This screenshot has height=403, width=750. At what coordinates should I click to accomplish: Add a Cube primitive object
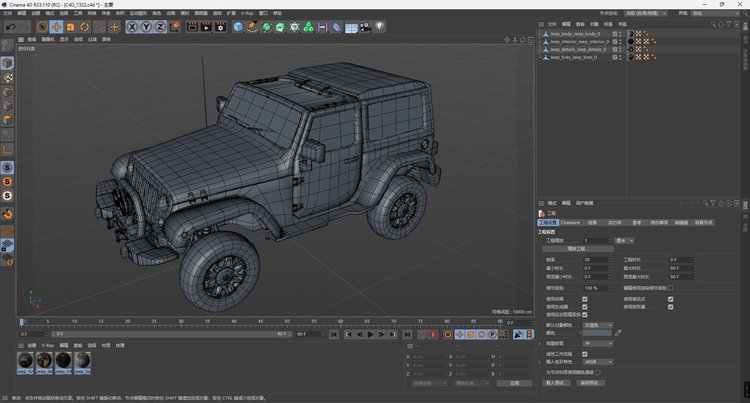pos(238,27)
